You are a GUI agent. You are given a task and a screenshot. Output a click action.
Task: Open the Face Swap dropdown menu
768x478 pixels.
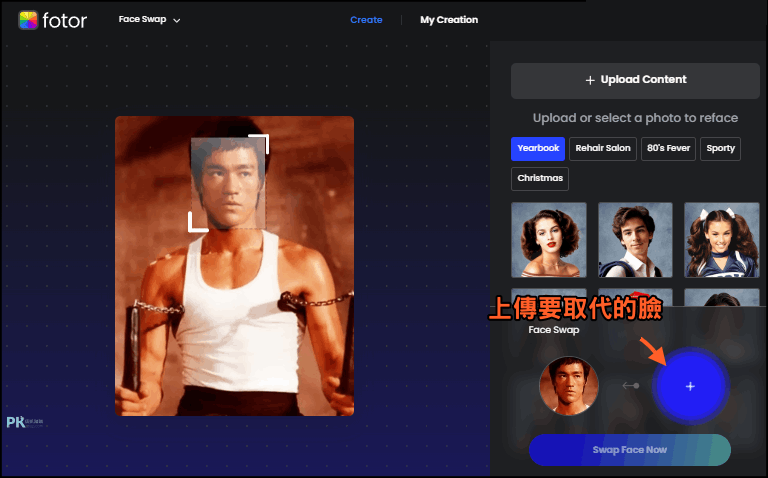click(149, 20)
